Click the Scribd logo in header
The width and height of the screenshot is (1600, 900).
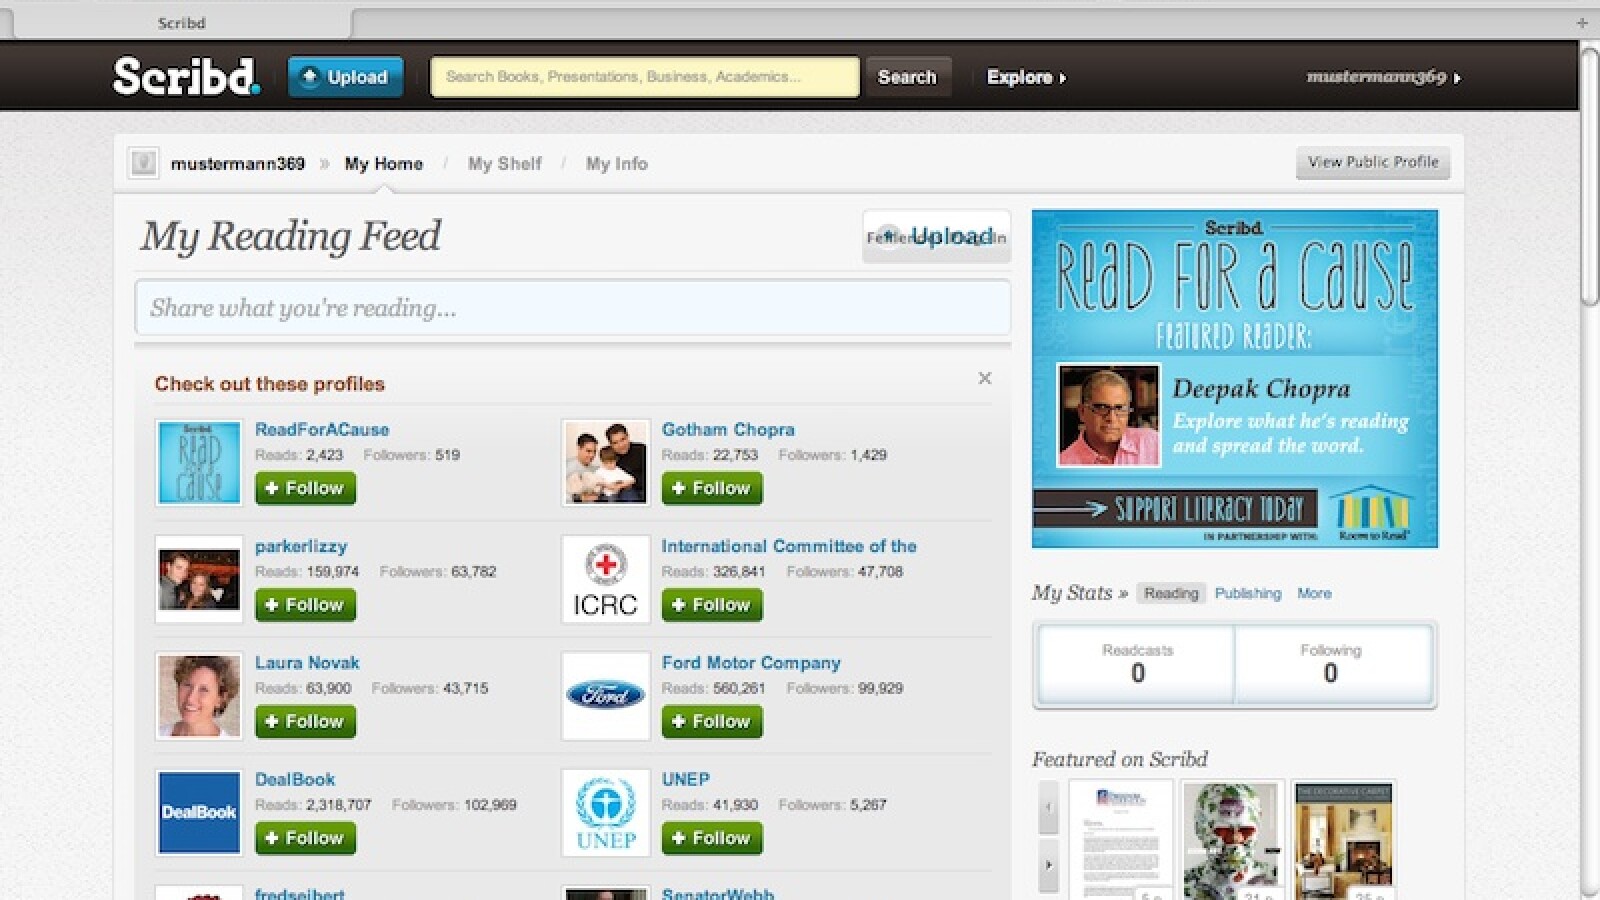pos(186,77)
